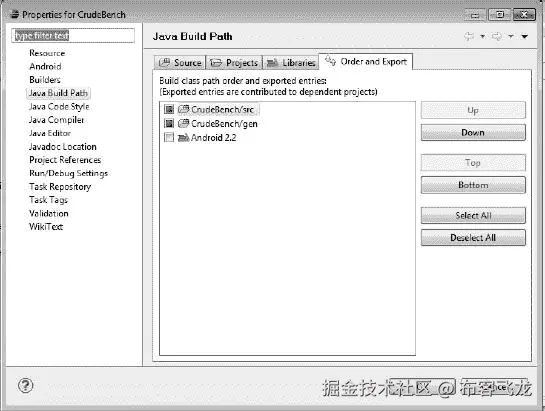Click Select All button

tap(473, 216)
